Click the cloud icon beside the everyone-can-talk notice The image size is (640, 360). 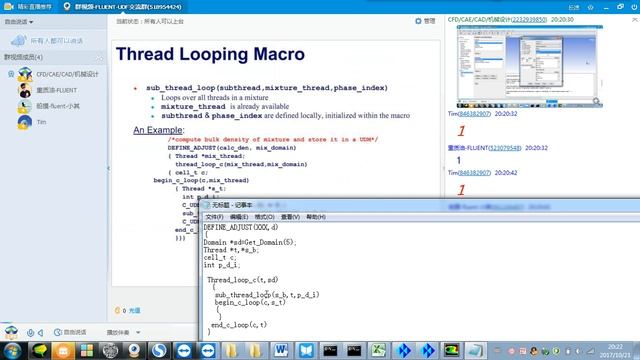[18, 40]
